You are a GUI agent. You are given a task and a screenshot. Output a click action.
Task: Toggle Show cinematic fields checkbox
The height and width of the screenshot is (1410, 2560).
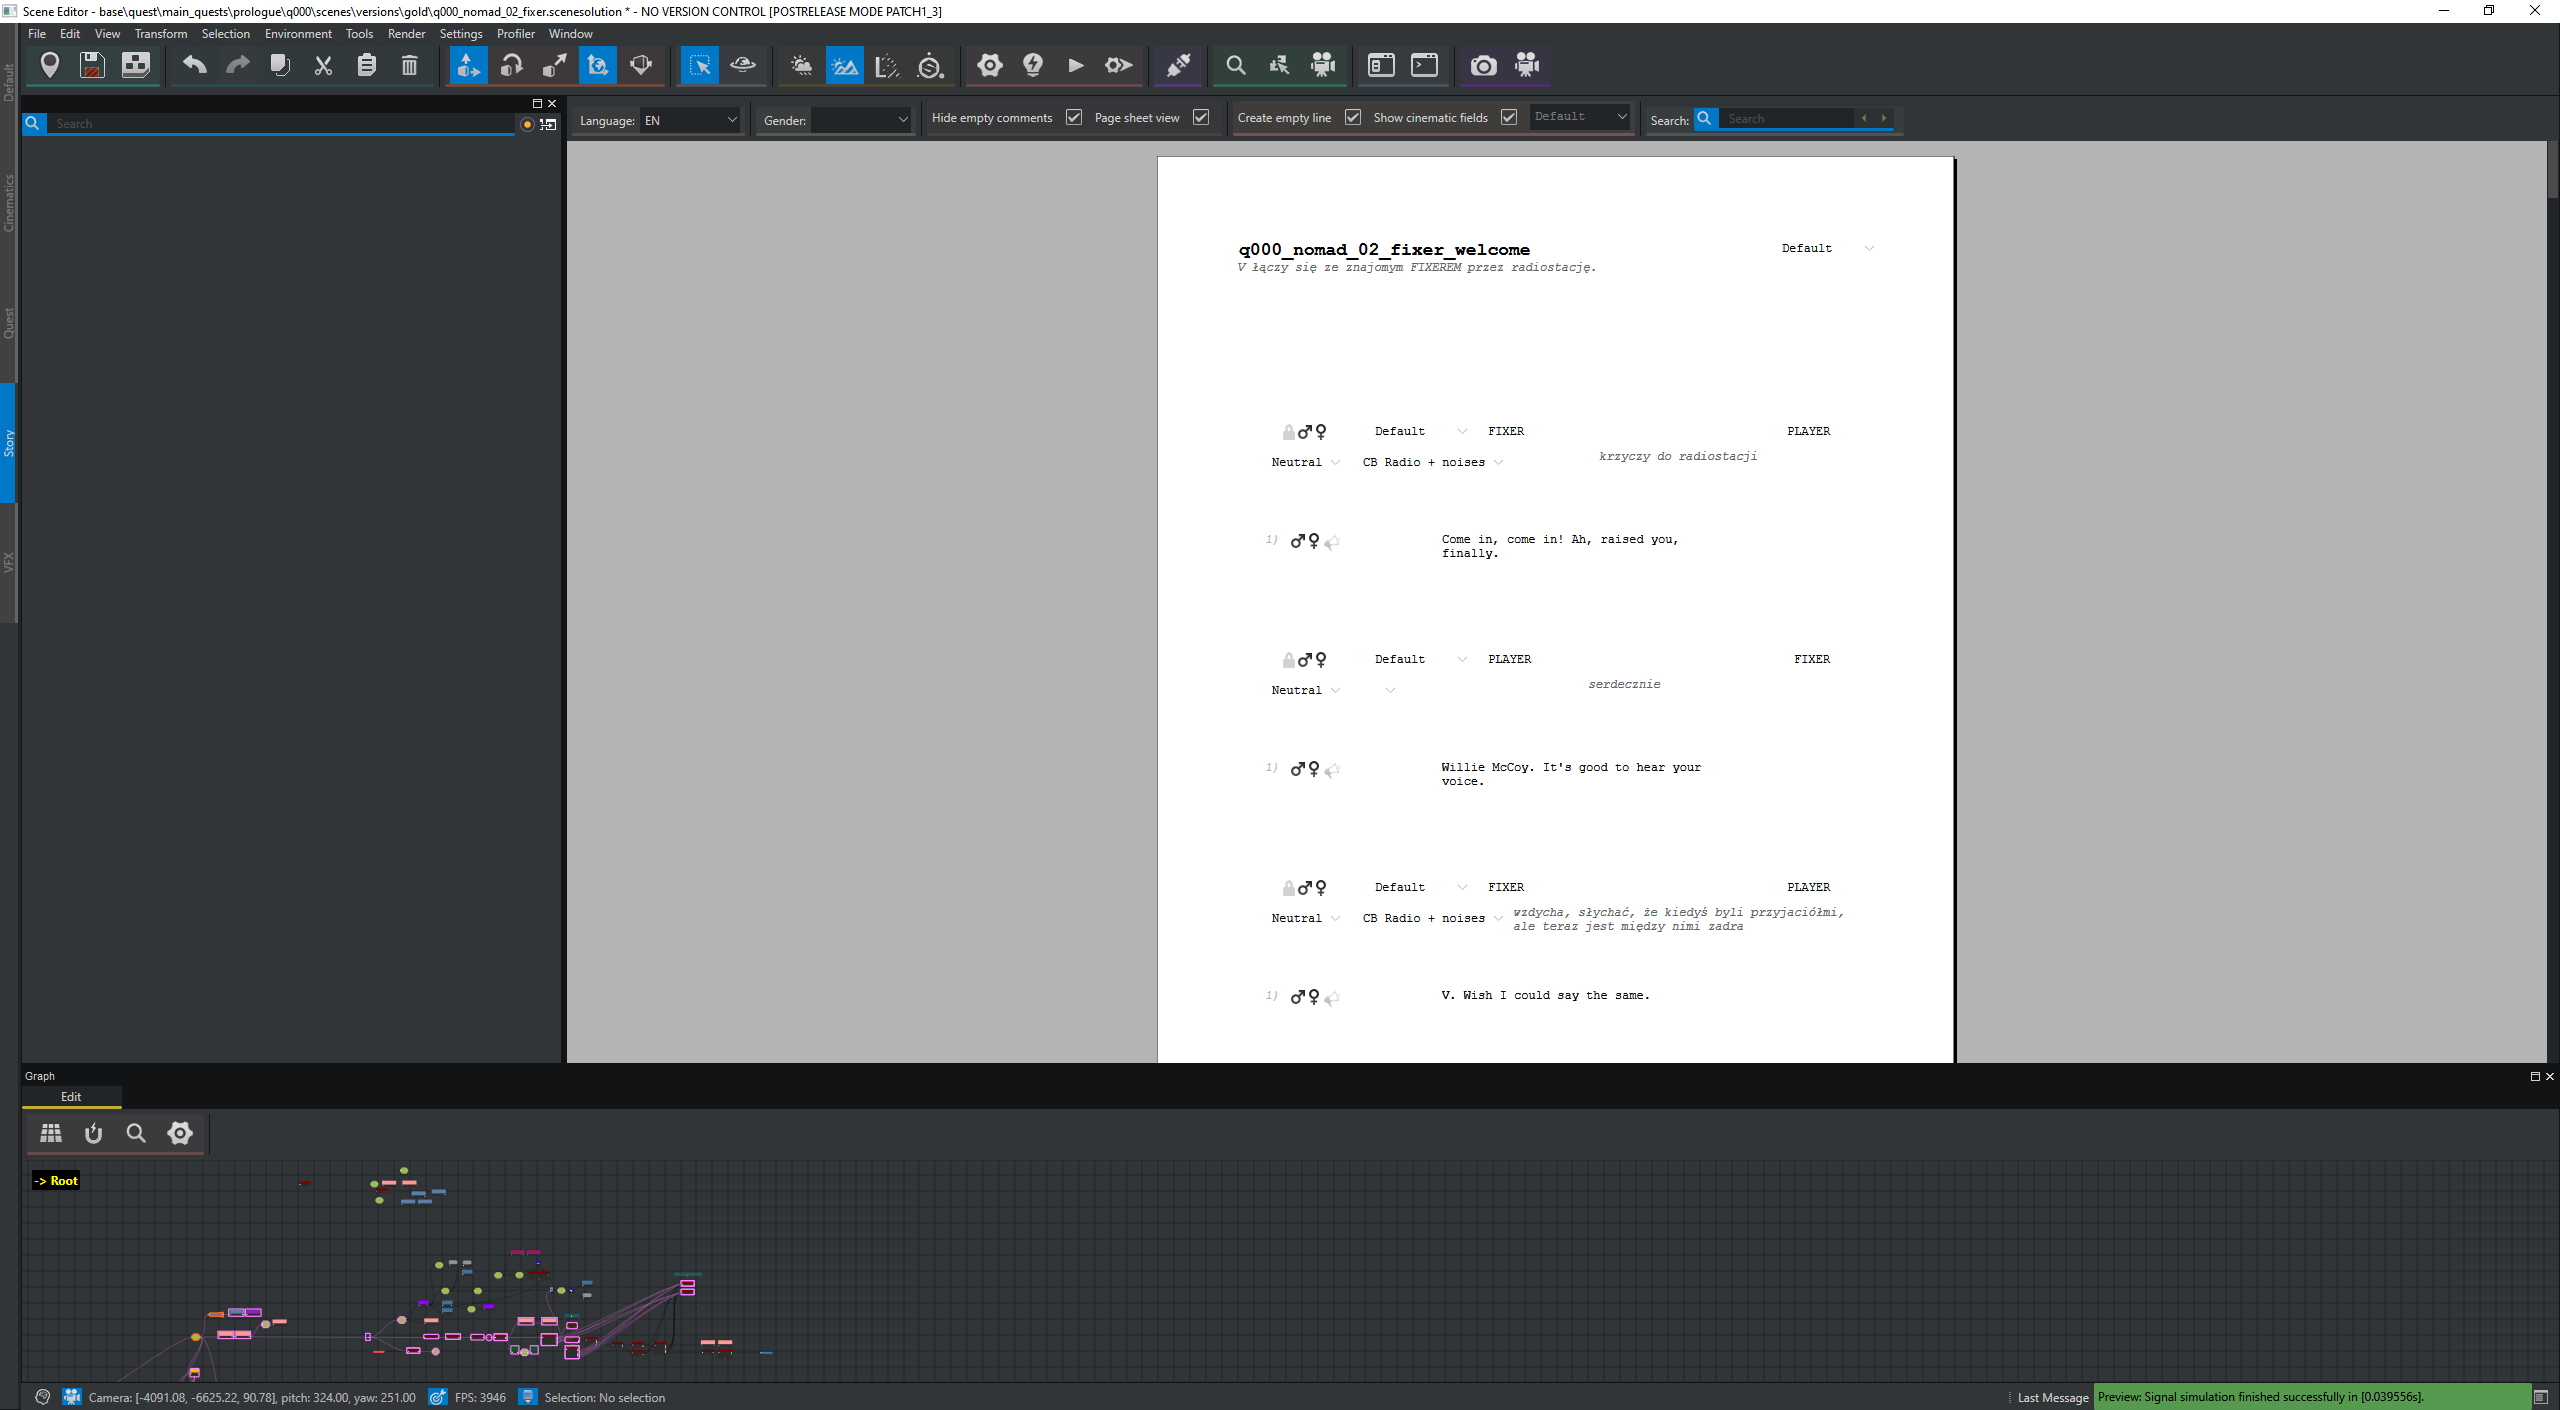[1509, 117]
